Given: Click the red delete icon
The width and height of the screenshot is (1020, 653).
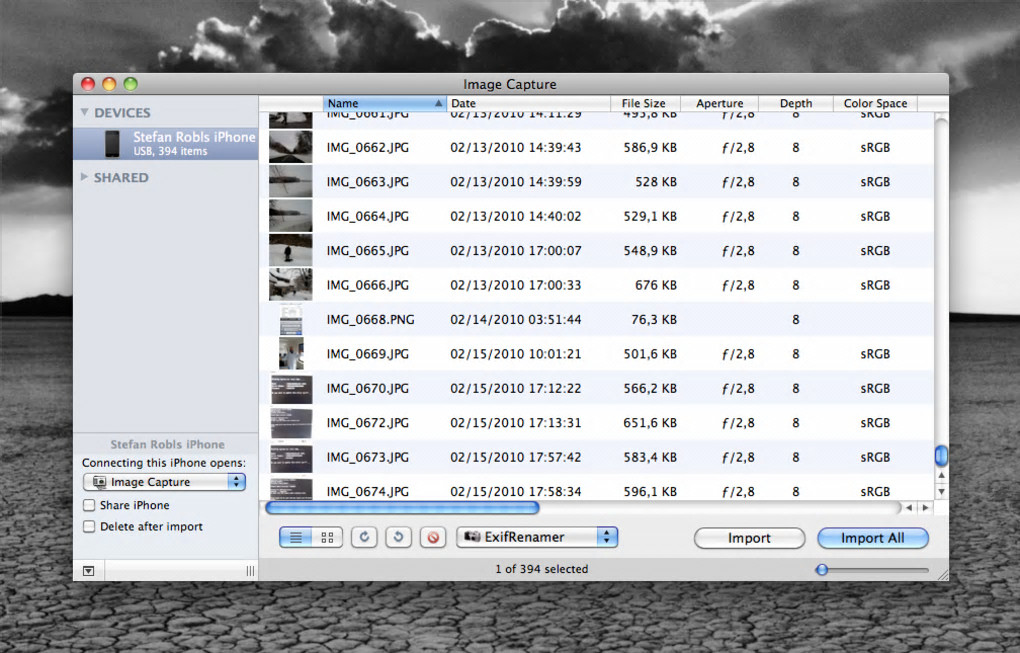Looking at the screenshot, I should click(433, 537).
